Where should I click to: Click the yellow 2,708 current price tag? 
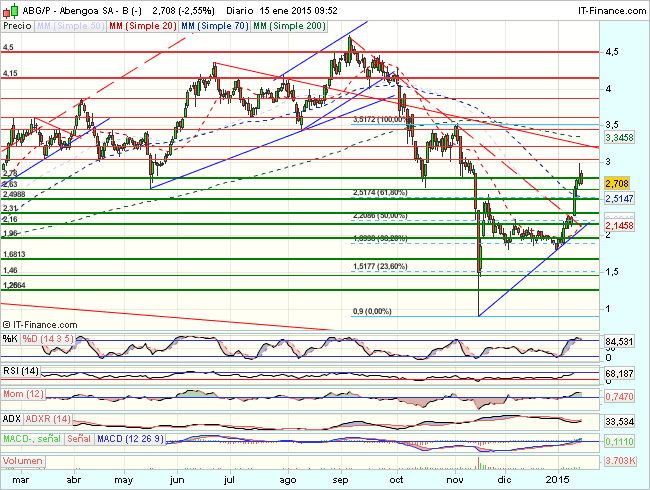tap(617, 183)
